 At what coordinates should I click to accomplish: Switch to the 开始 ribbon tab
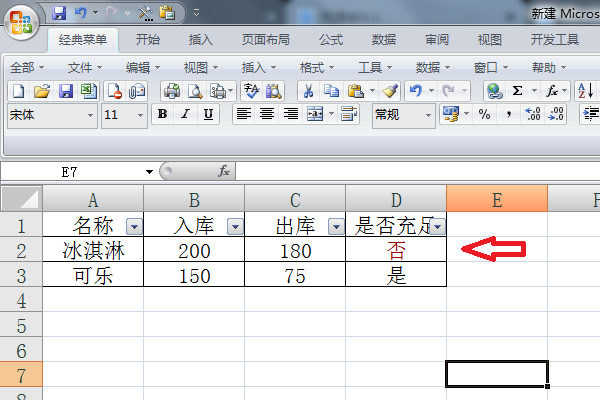148,39
